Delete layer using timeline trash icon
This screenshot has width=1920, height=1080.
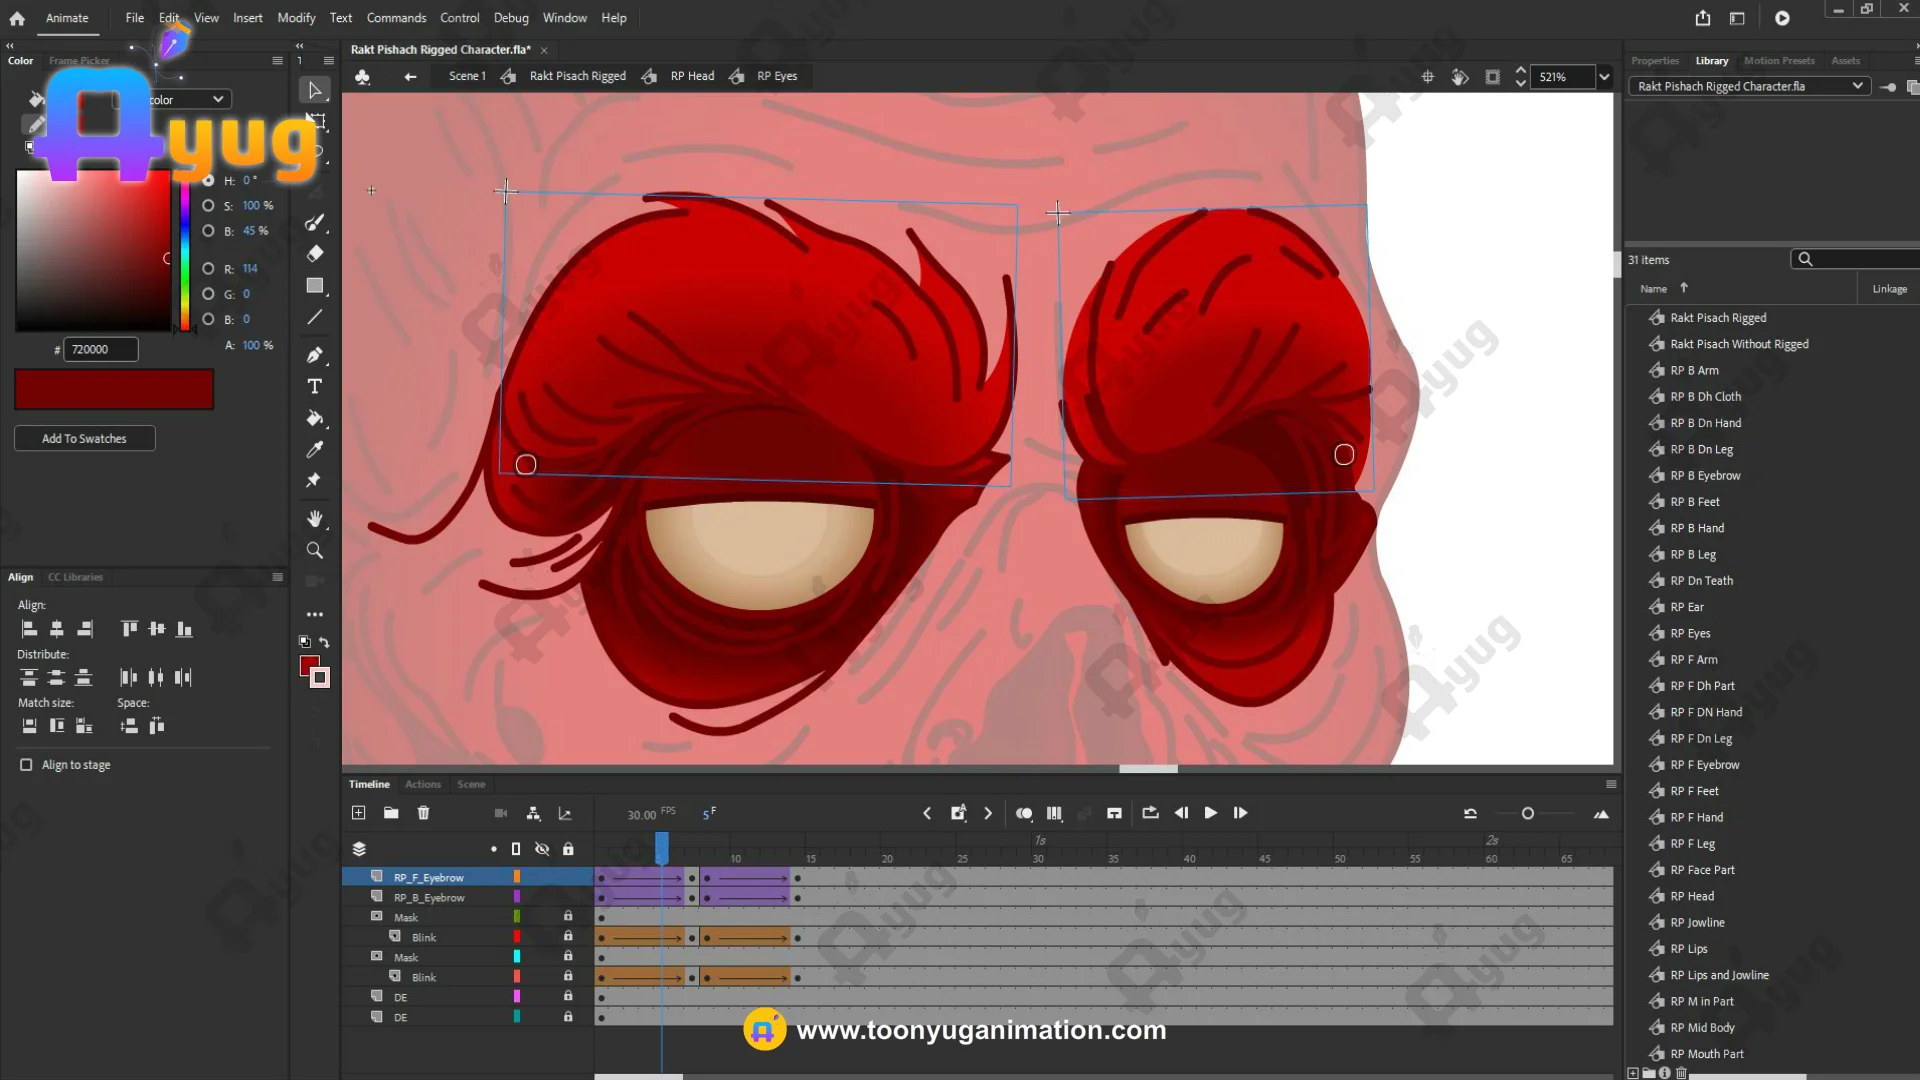[x=423, y=813]
